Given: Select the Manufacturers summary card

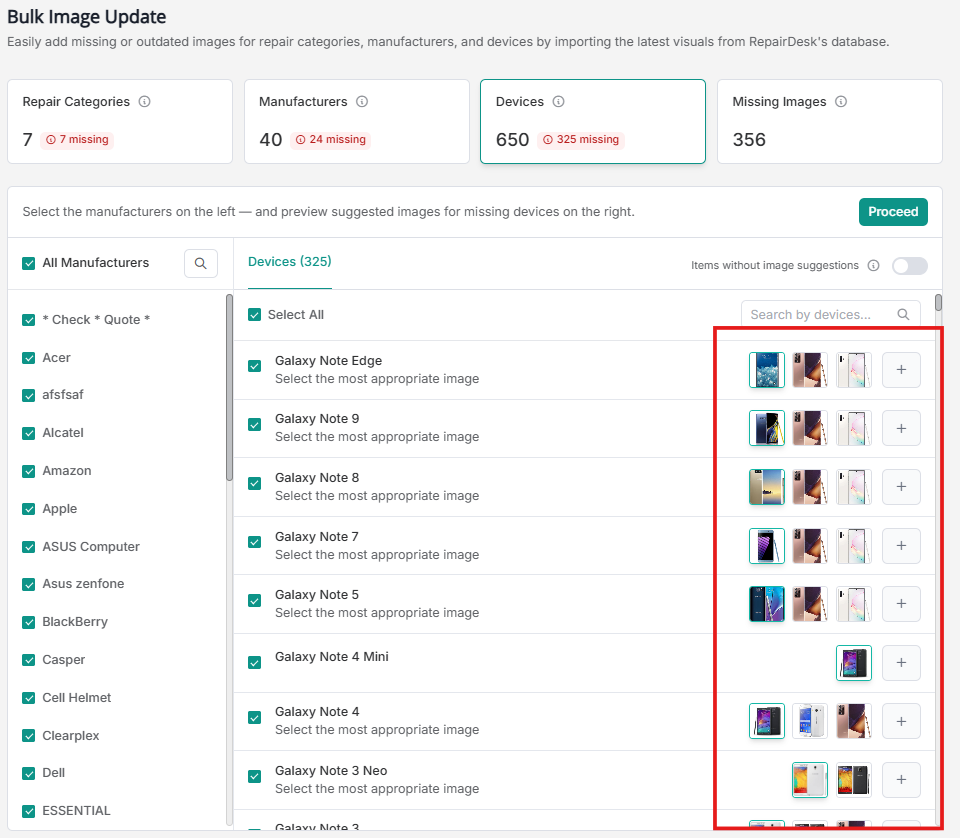Looking at the screenshot, I should pyautogui.click(x=356, y=121).
